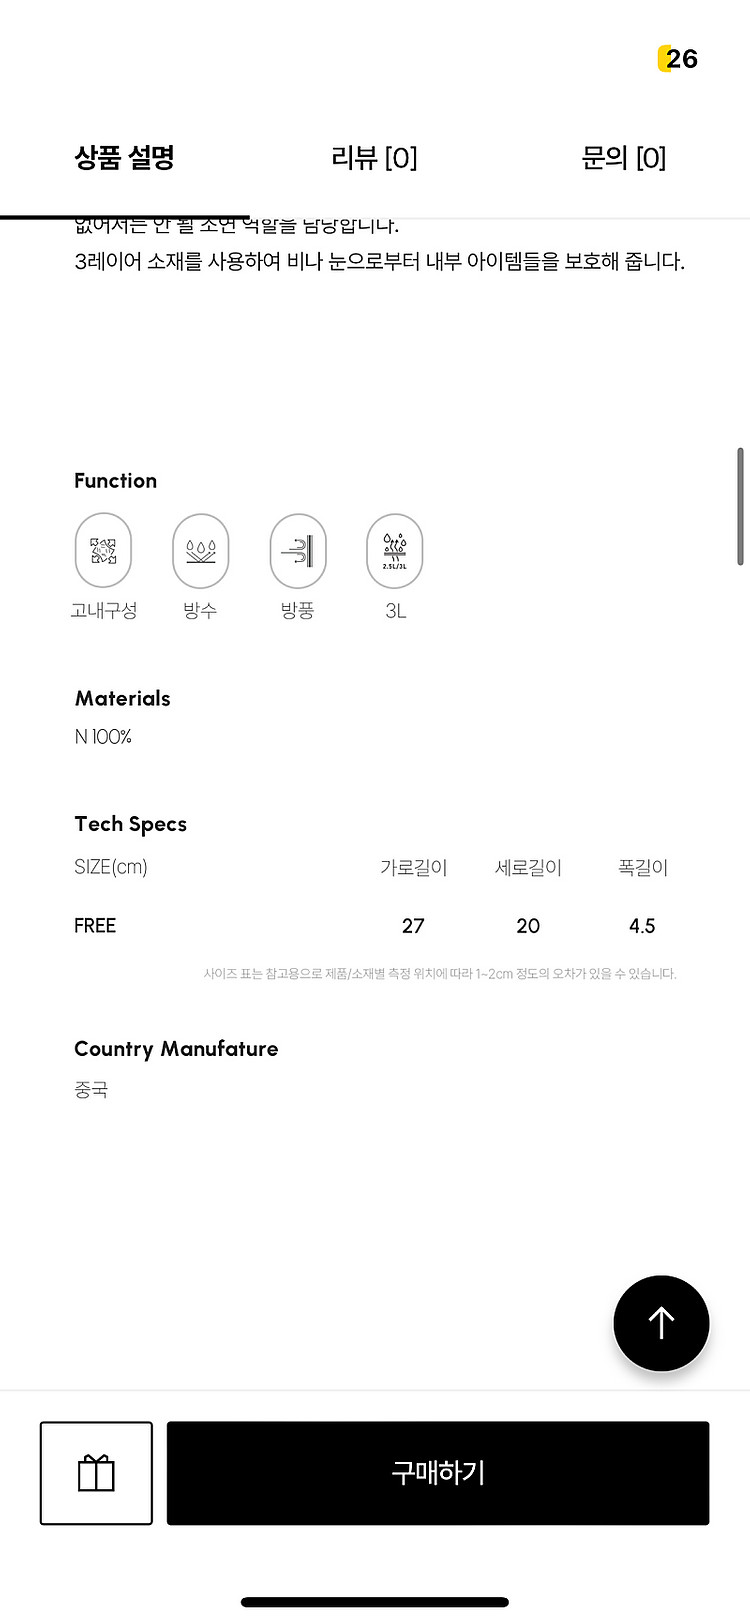Tap the scroll-to-top arrow button
This screenshot has height=1624, width=750.
(x=661, y=1323)
